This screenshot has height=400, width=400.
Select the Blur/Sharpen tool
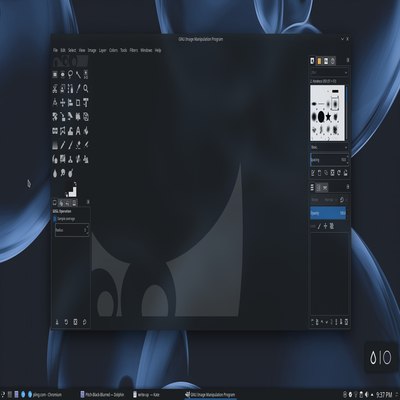point(55,173)
